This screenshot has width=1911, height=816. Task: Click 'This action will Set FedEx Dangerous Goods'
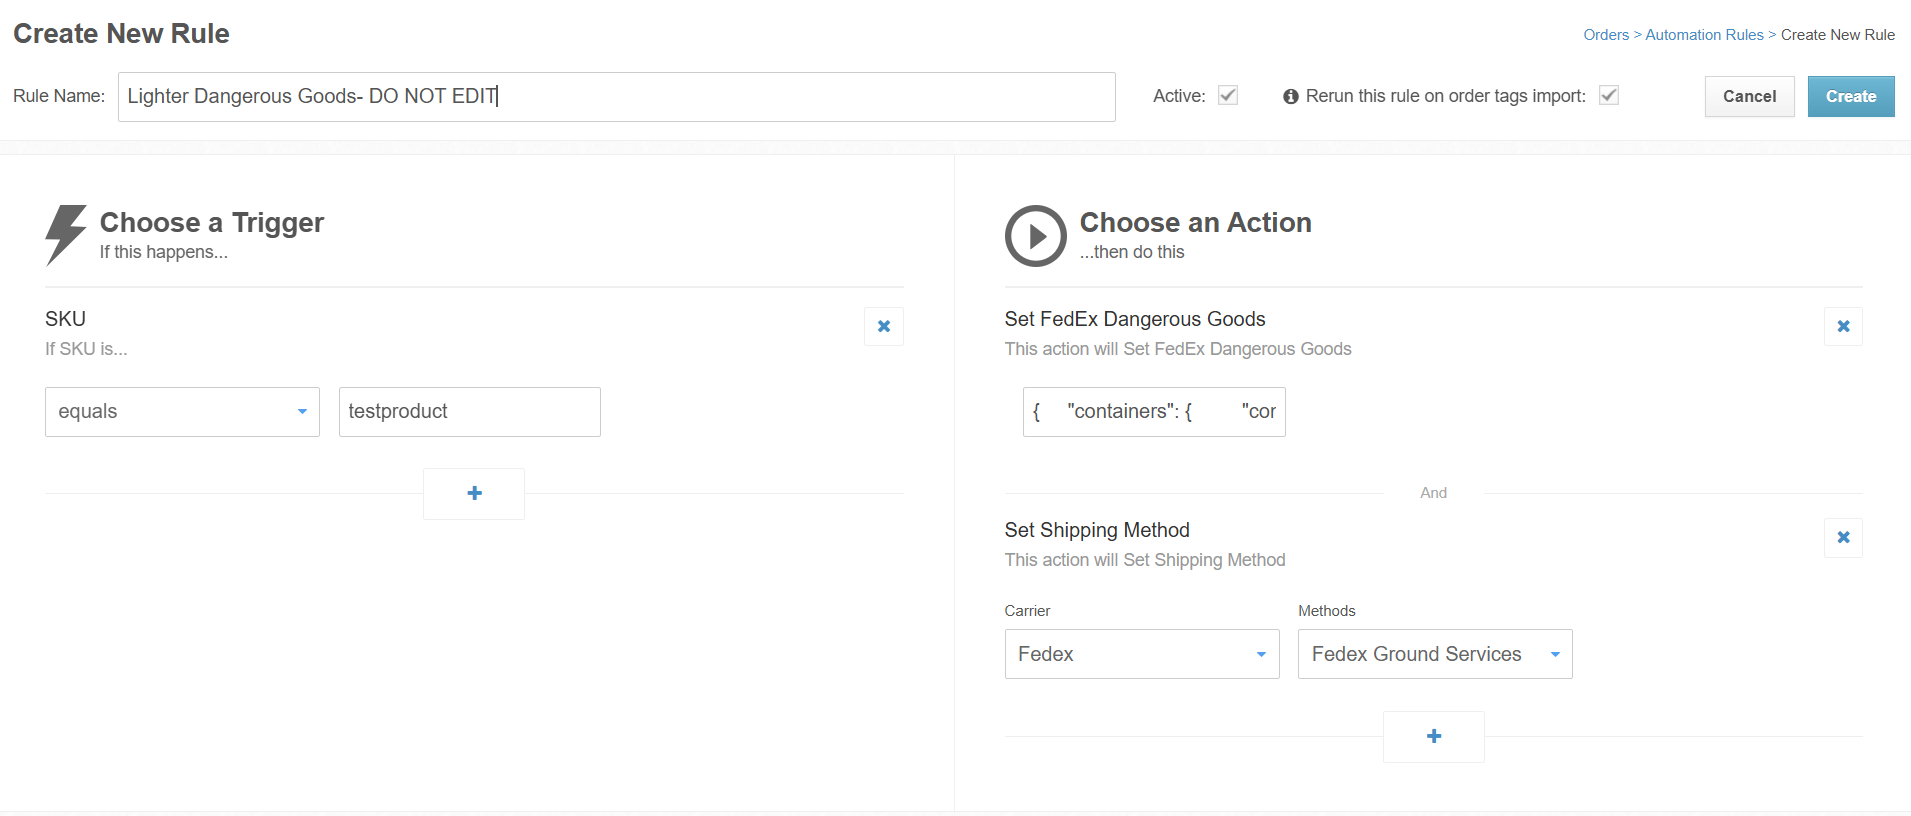coord(1178,349)
